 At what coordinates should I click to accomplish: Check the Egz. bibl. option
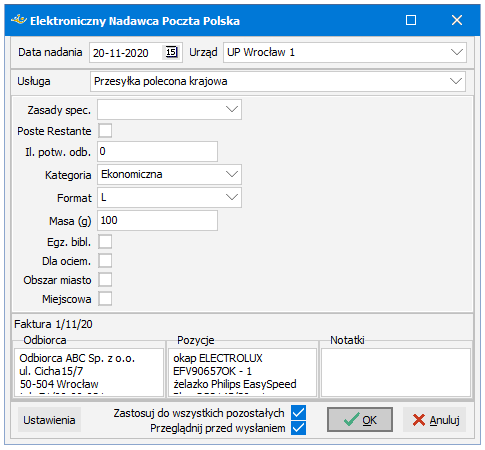[105, 242]
